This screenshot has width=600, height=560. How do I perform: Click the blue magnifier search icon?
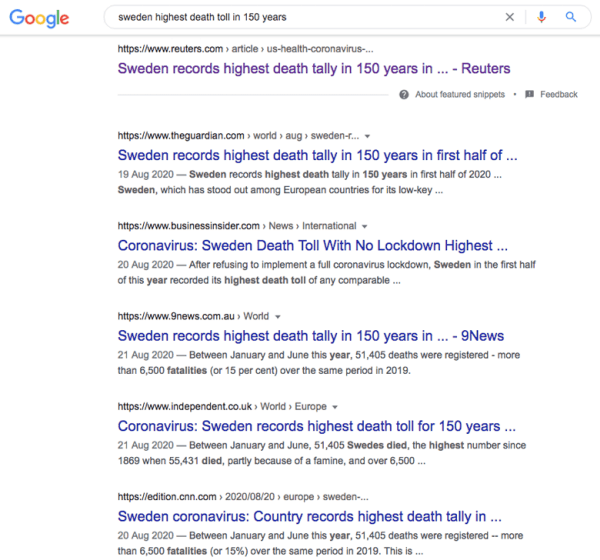[571, 17]
